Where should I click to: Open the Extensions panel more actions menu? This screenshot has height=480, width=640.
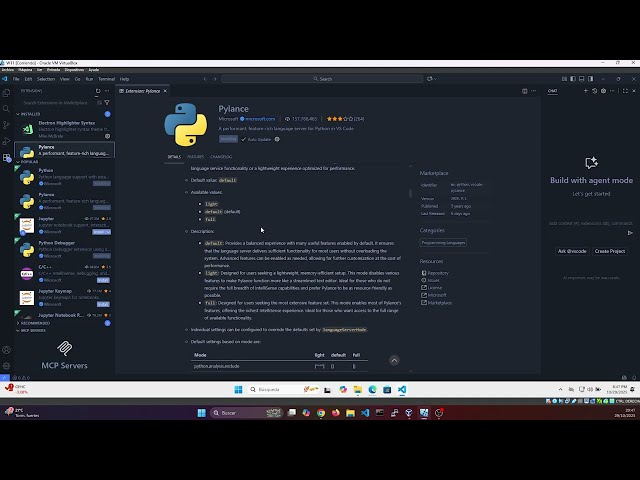coord(107,91)
